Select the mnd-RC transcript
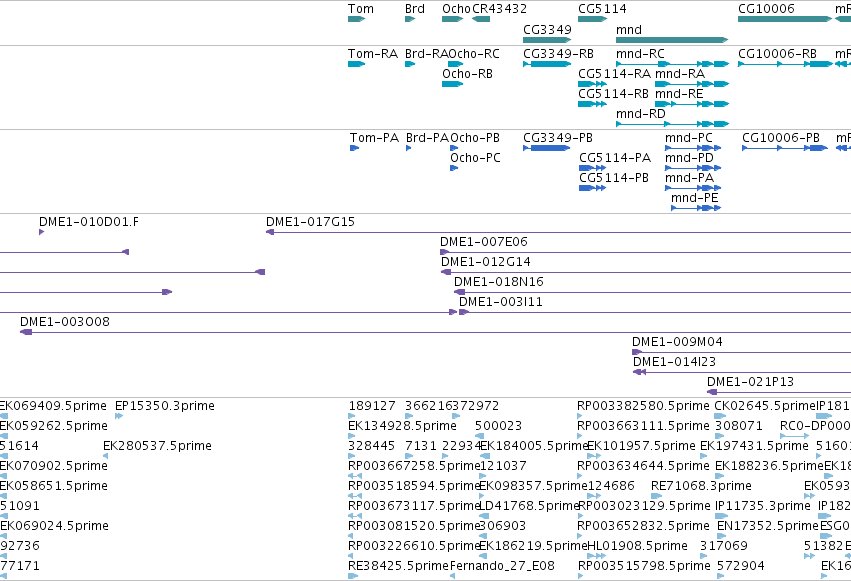Image resolution: width=851 pixels, height=581 pixels. [x=672, y=64]
